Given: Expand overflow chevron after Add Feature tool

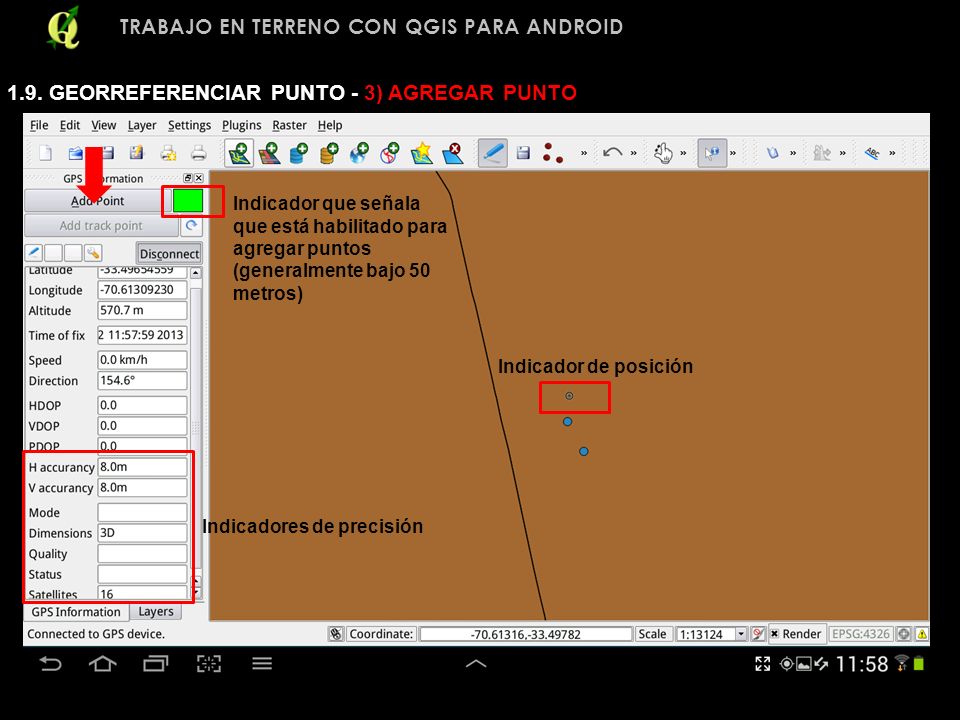Looking at the screenshot, I should pyautogui.click(x=584, y=153).
